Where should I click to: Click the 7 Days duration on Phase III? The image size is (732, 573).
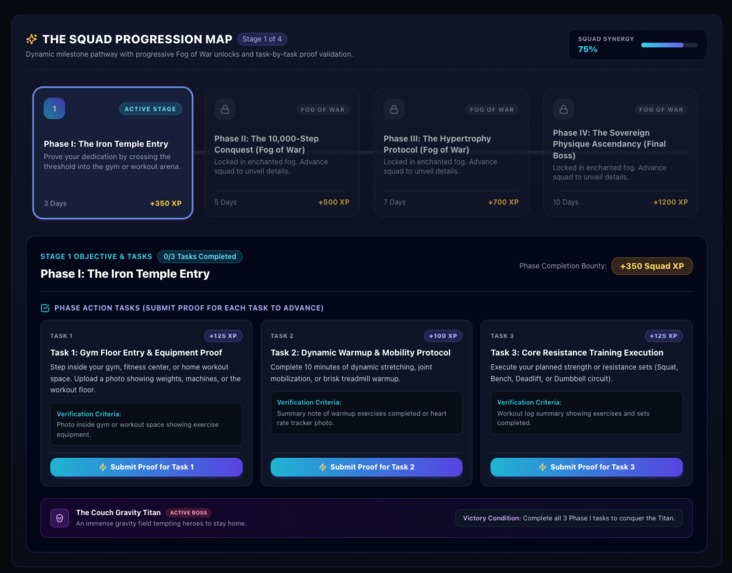(394, 202)
